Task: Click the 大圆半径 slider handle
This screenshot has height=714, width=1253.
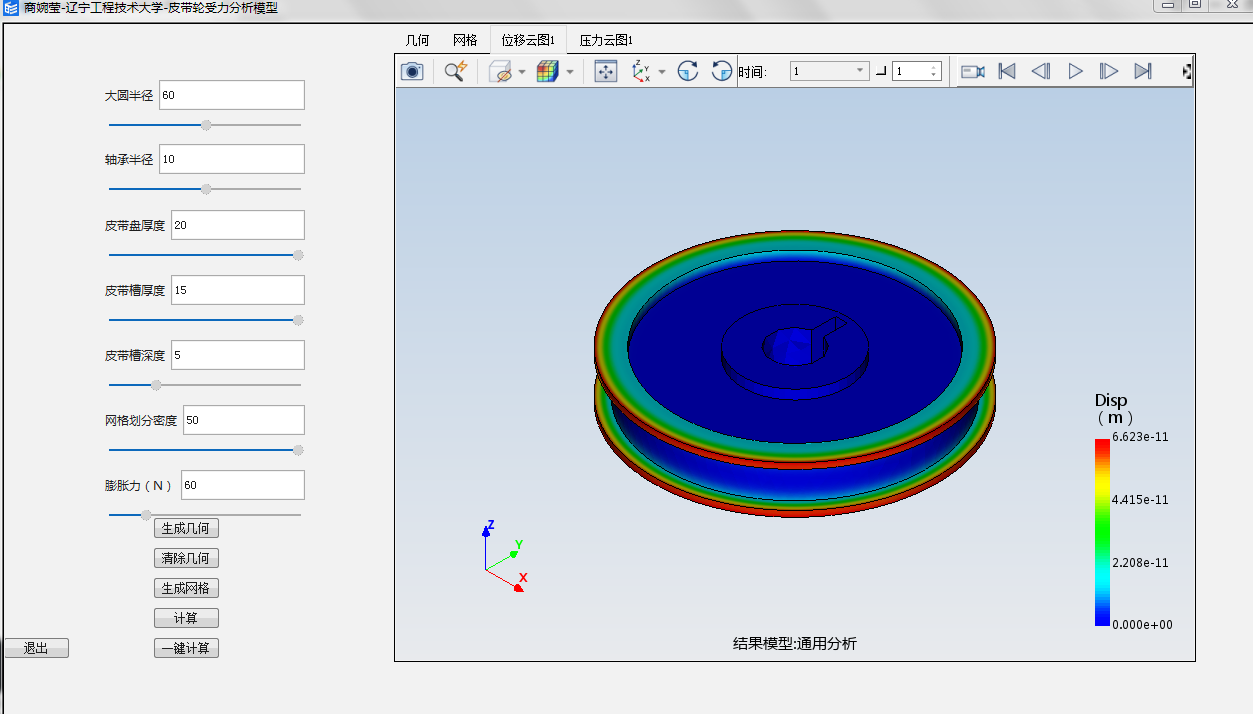Action: coord(206,125)
